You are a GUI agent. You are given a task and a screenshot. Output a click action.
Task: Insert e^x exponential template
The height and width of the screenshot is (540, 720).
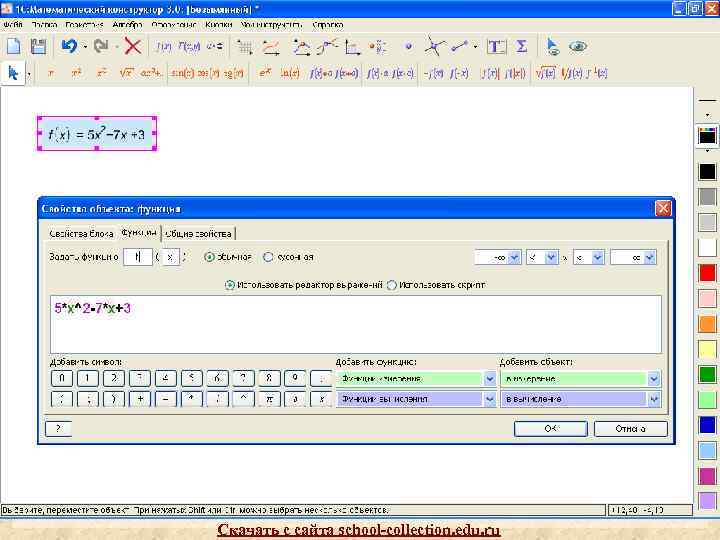pos(264,73)
